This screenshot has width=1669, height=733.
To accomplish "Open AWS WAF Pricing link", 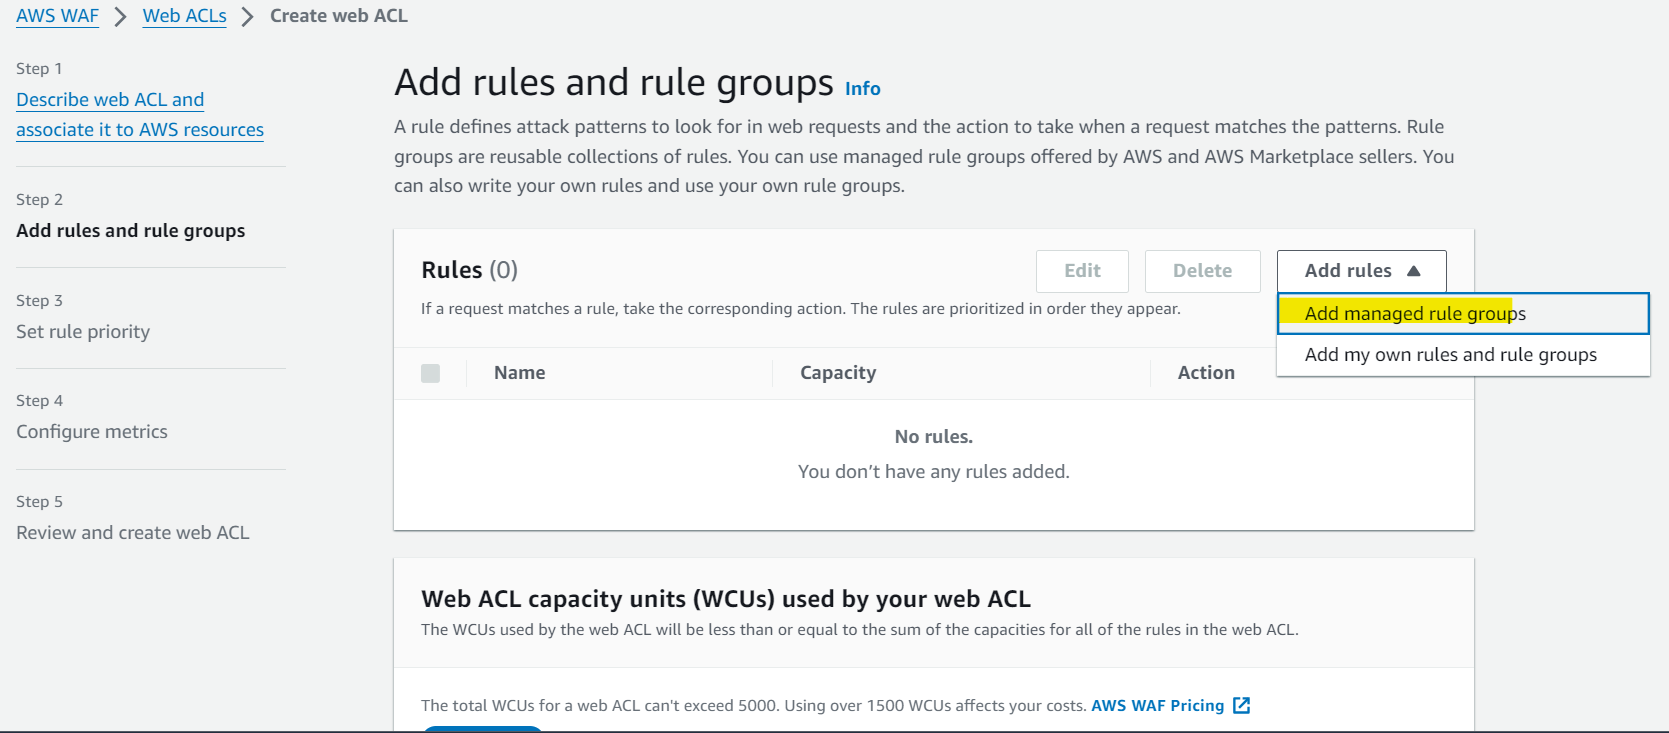I will (1157, 705).
